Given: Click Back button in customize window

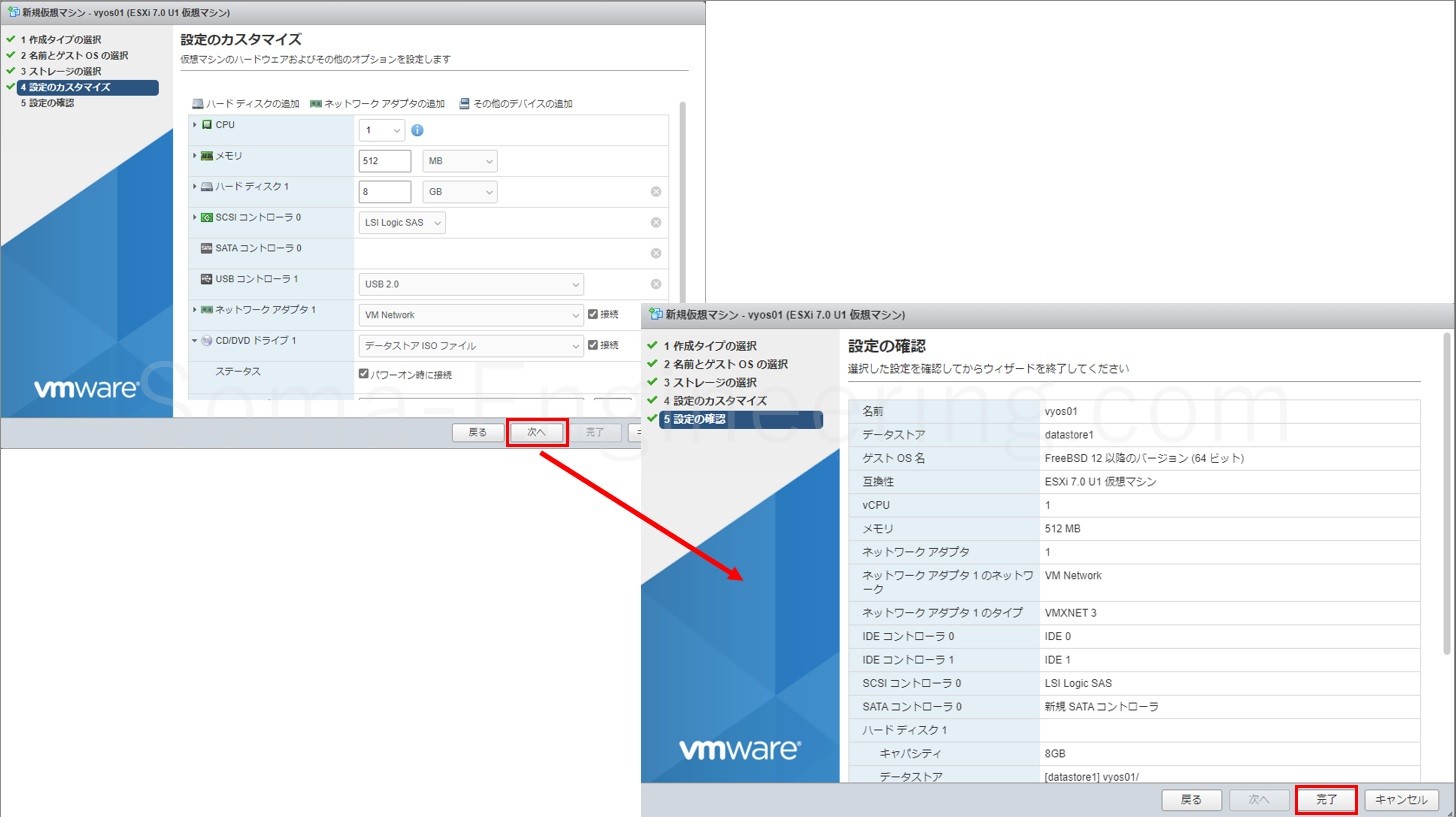Looking at the screenshot, I should 477,433.
